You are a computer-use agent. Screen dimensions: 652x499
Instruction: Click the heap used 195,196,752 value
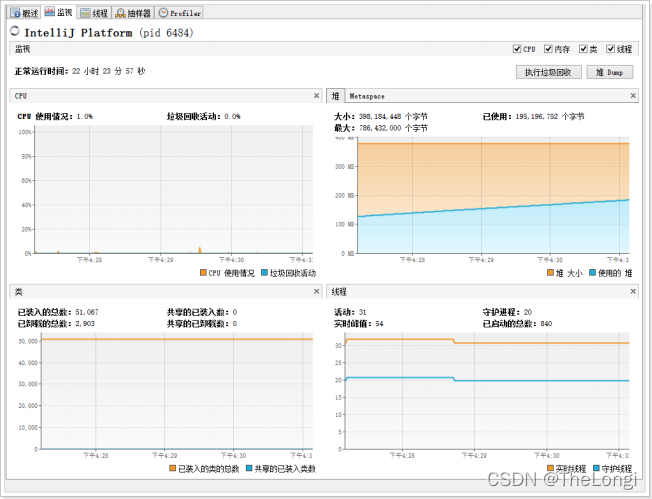click(537, 116)
